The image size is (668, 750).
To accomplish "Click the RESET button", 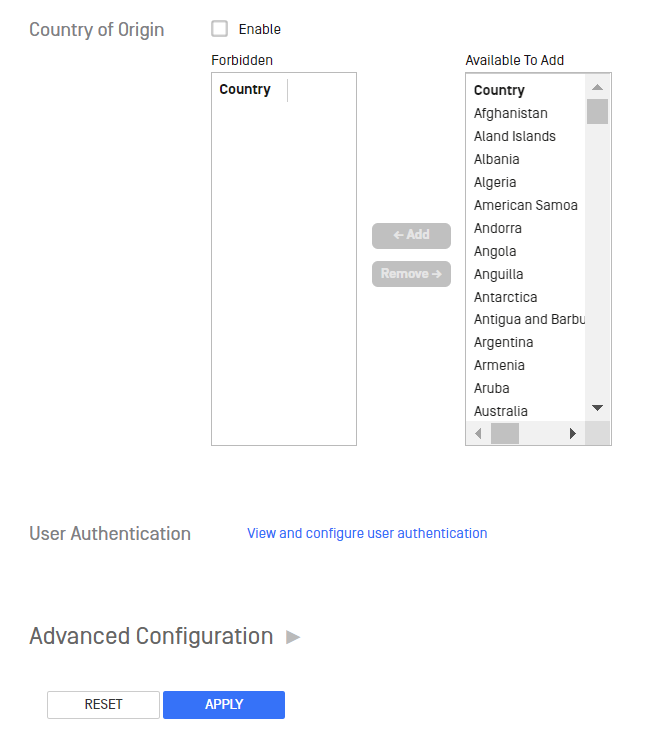I will (103, 705).
